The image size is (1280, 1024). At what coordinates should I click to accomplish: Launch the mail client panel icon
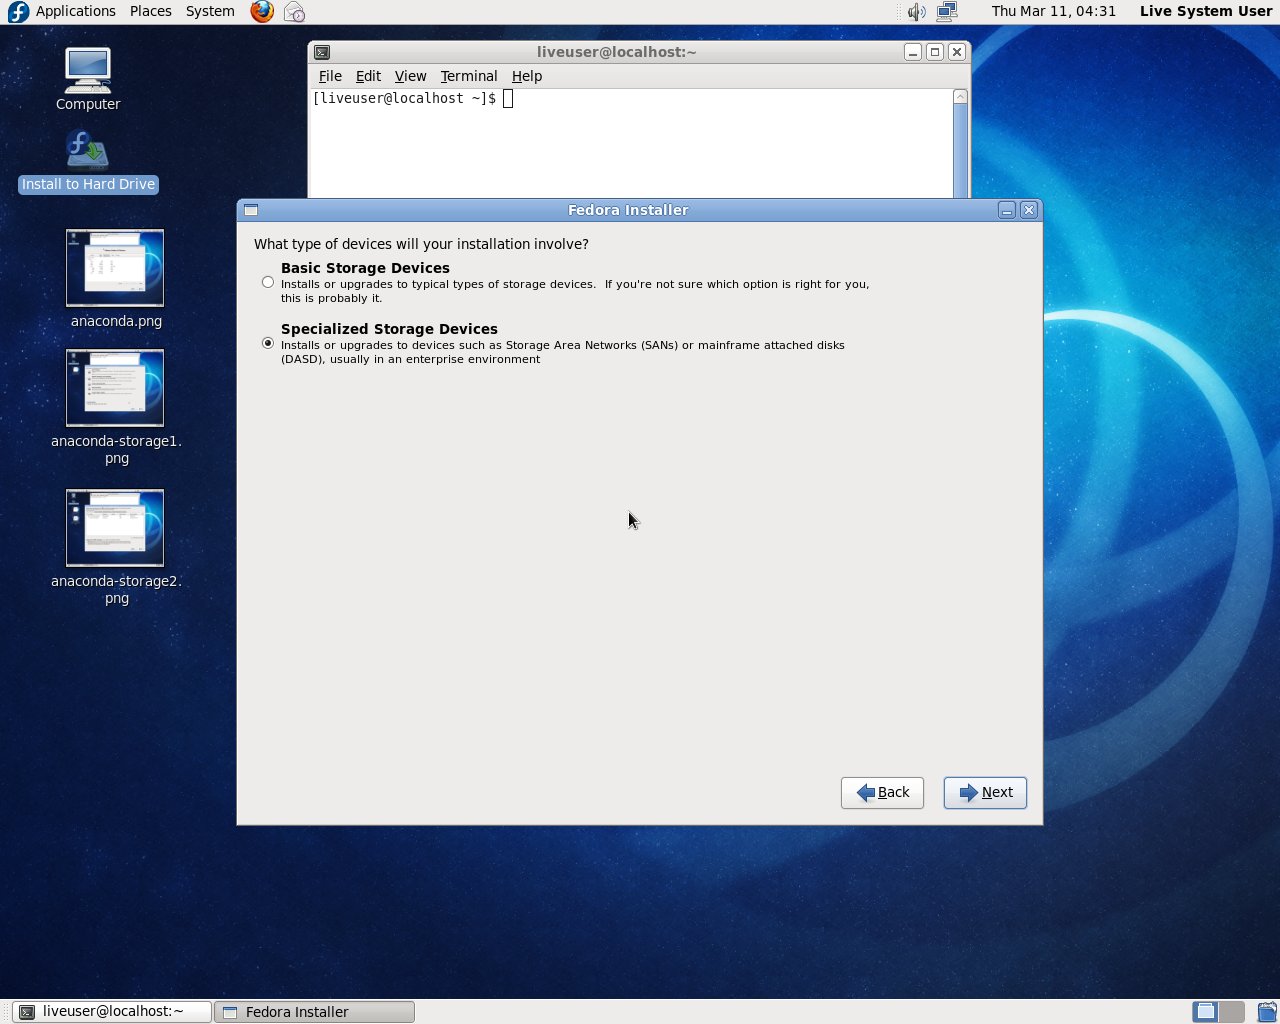coord(294,12)
